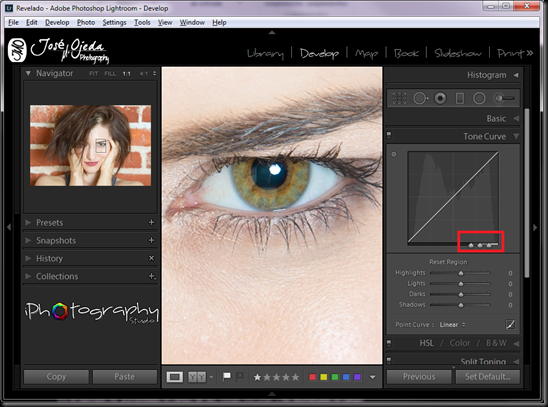Image resolution: width=548 pixels, height=407 pixels.
Task: Activate the Tone Curve targeted adjustment tool
Action: click(x=394, y=154)
